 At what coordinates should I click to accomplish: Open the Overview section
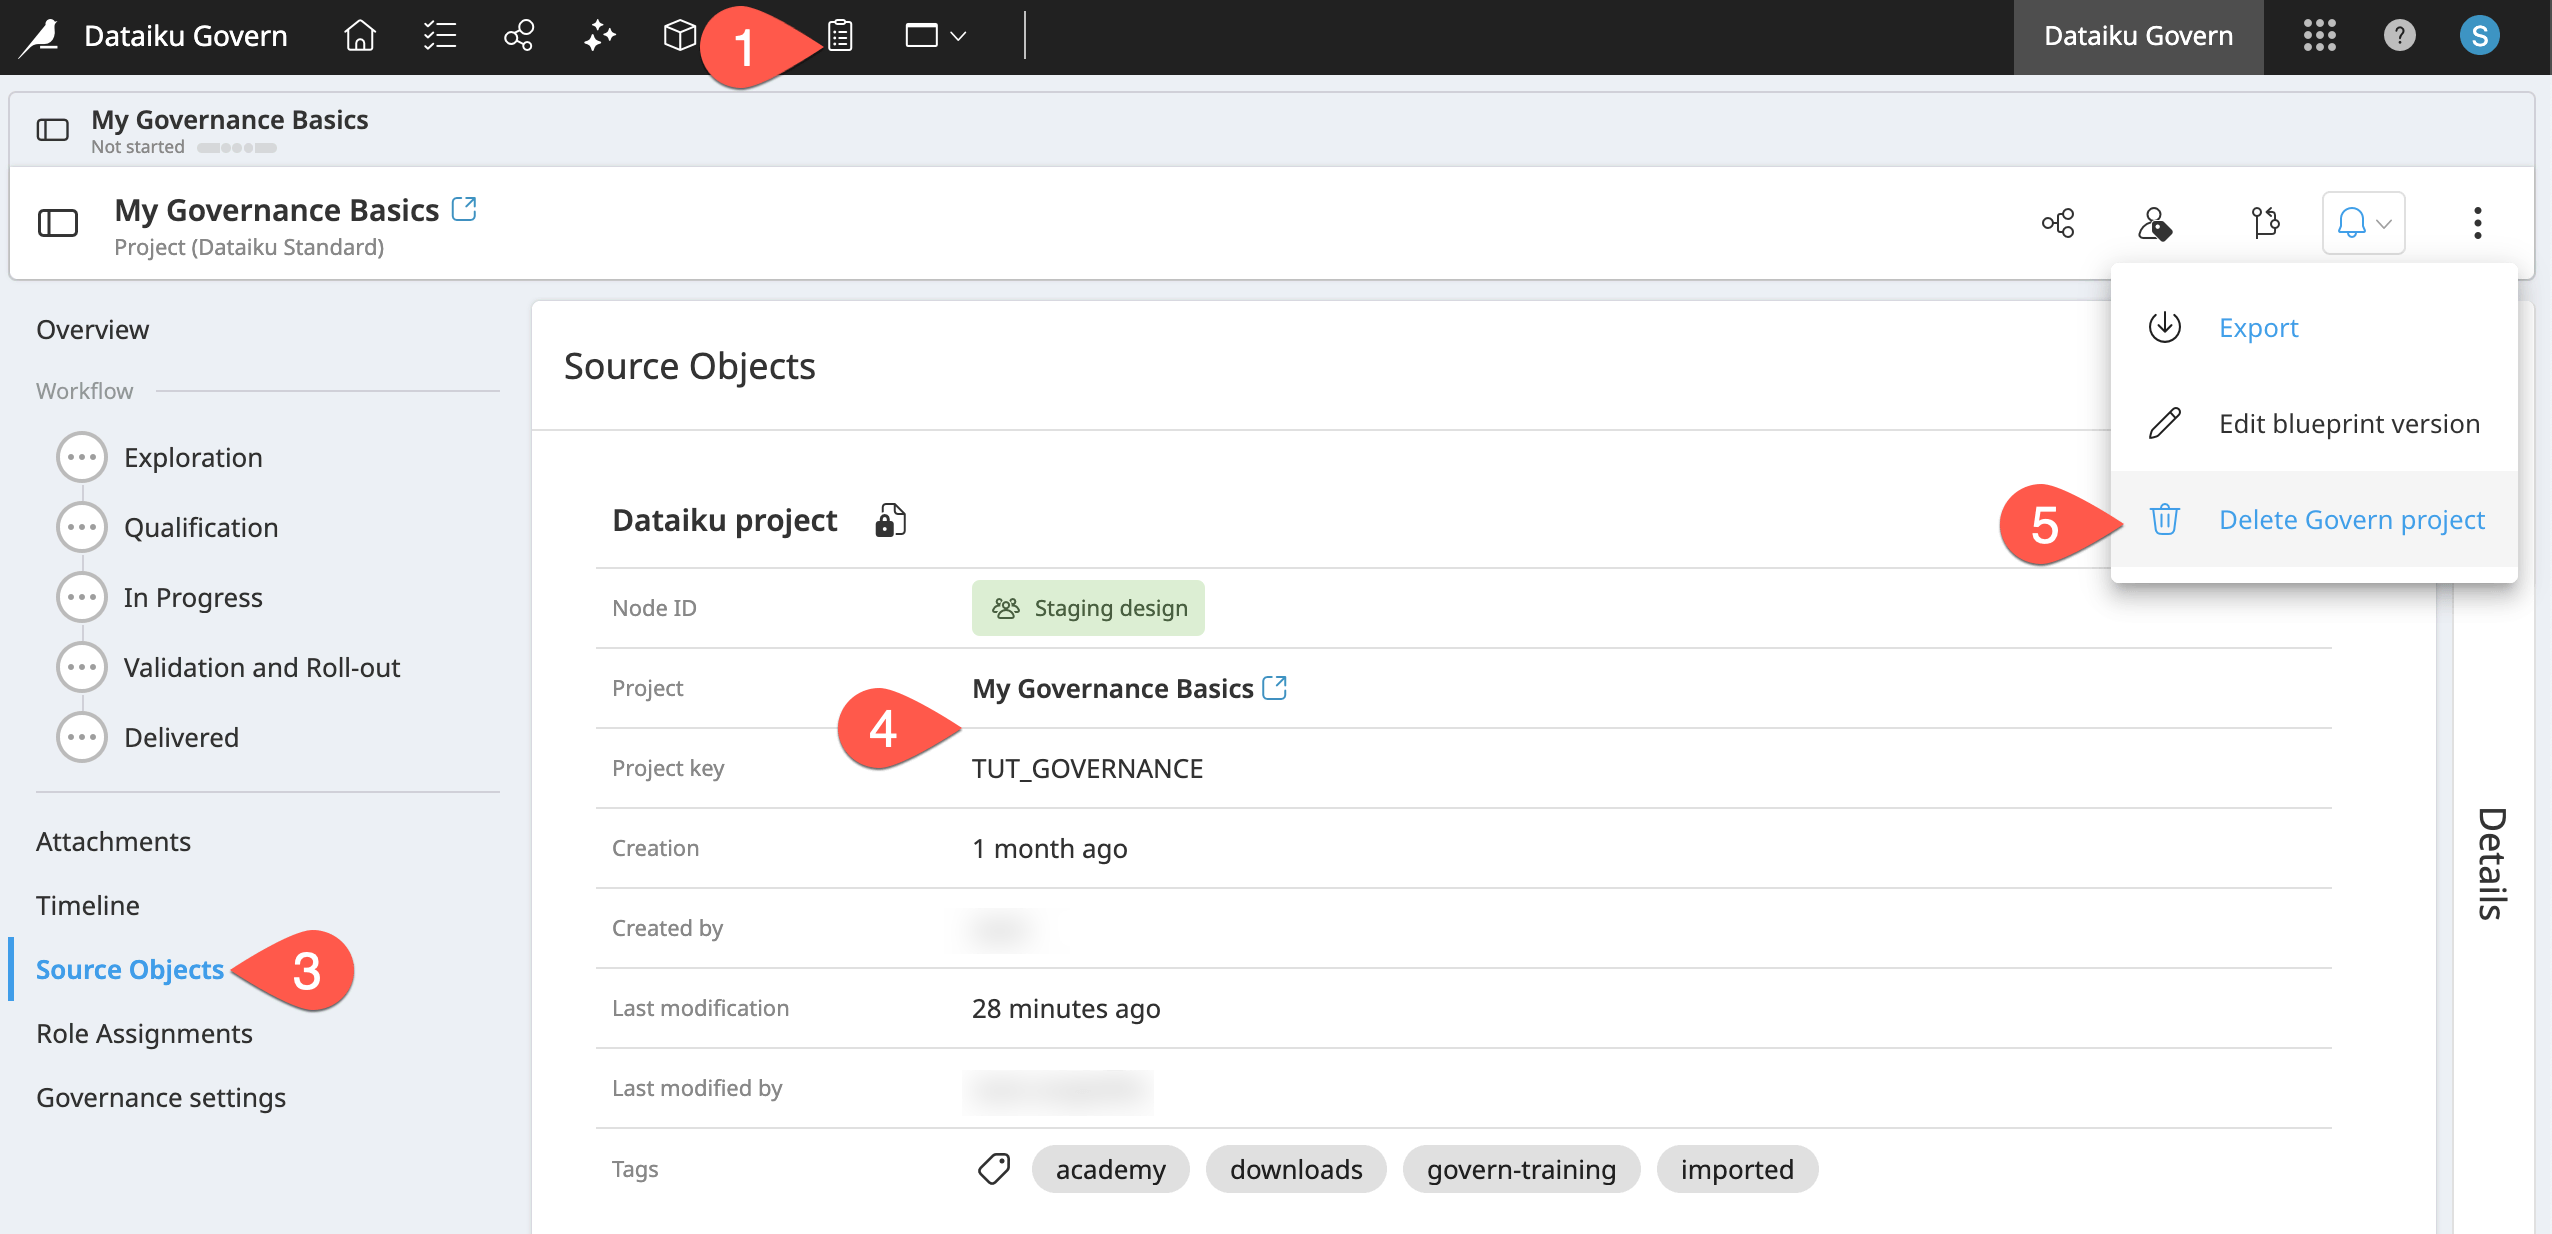click(92, 330)
